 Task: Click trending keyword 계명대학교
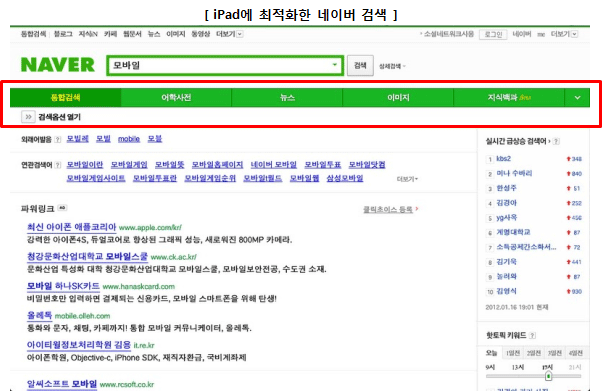513,232
